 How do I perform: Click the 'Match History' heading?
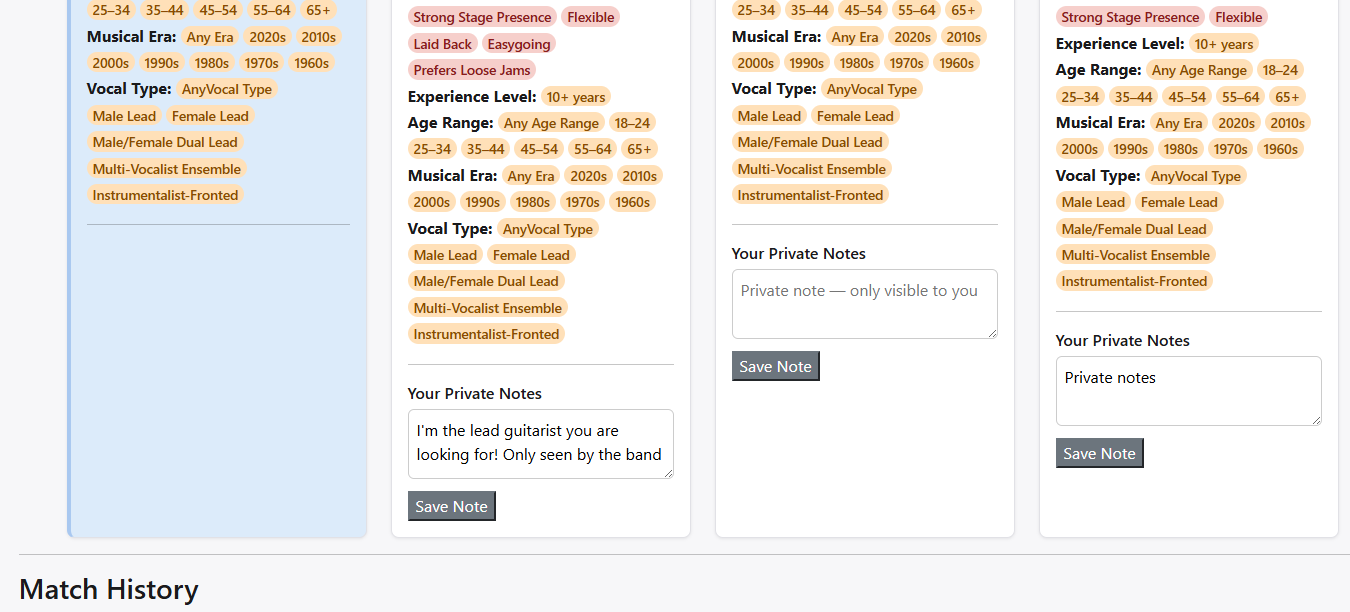(x=109, y=589)
